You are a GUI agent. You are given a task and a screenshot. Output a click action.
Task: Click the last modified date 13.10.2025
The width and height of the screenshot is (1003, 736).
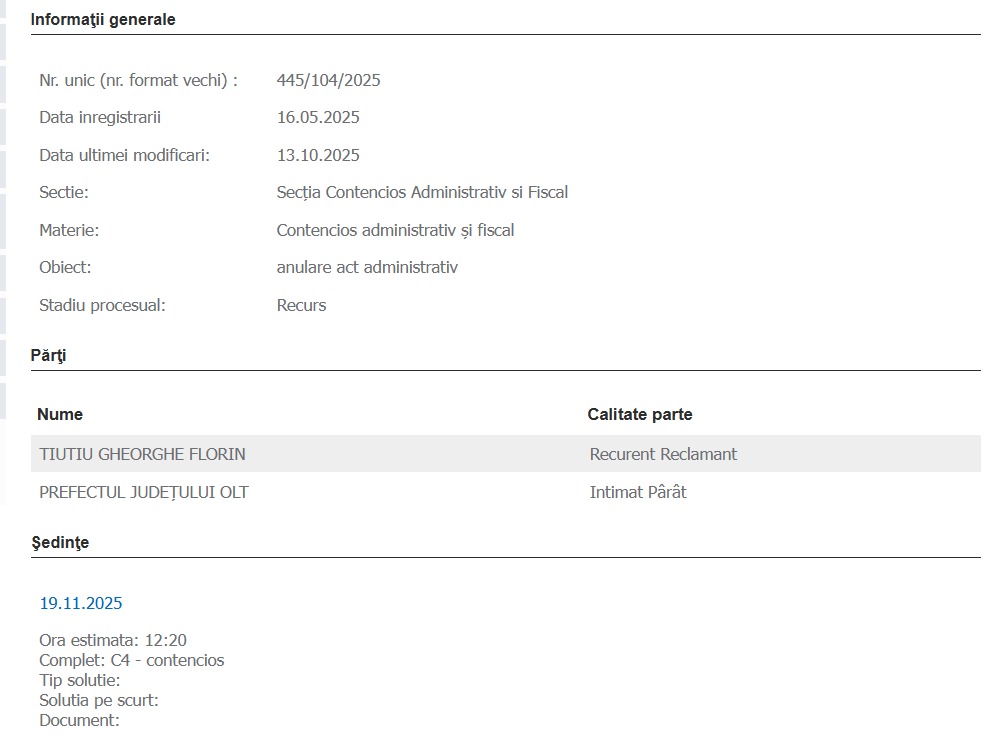coord(318,155)
